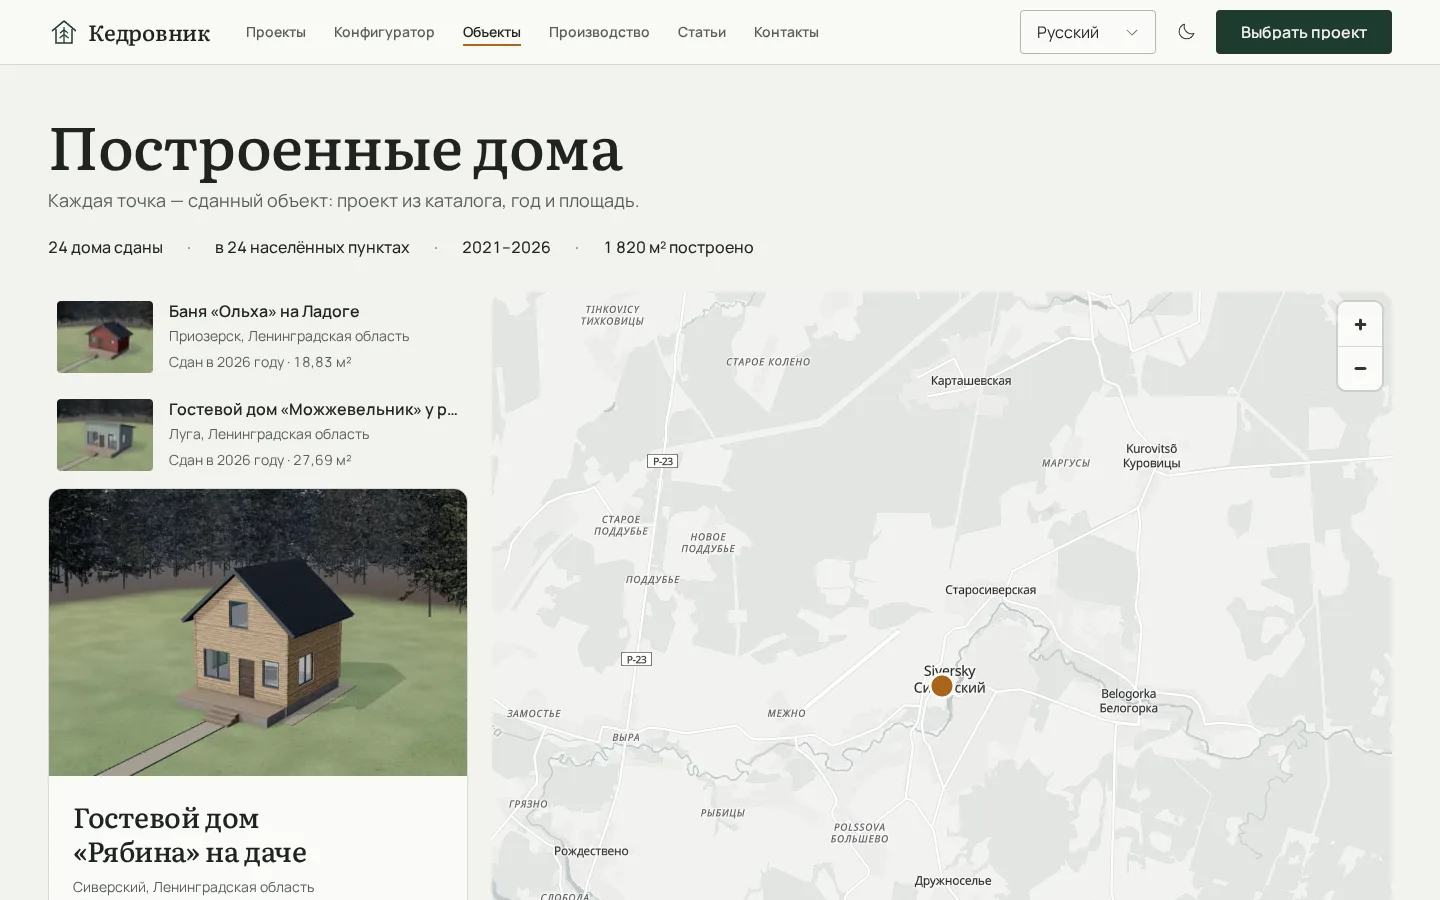
Task: Click the Кедровник brand name
Action: (x=149, y=33)
